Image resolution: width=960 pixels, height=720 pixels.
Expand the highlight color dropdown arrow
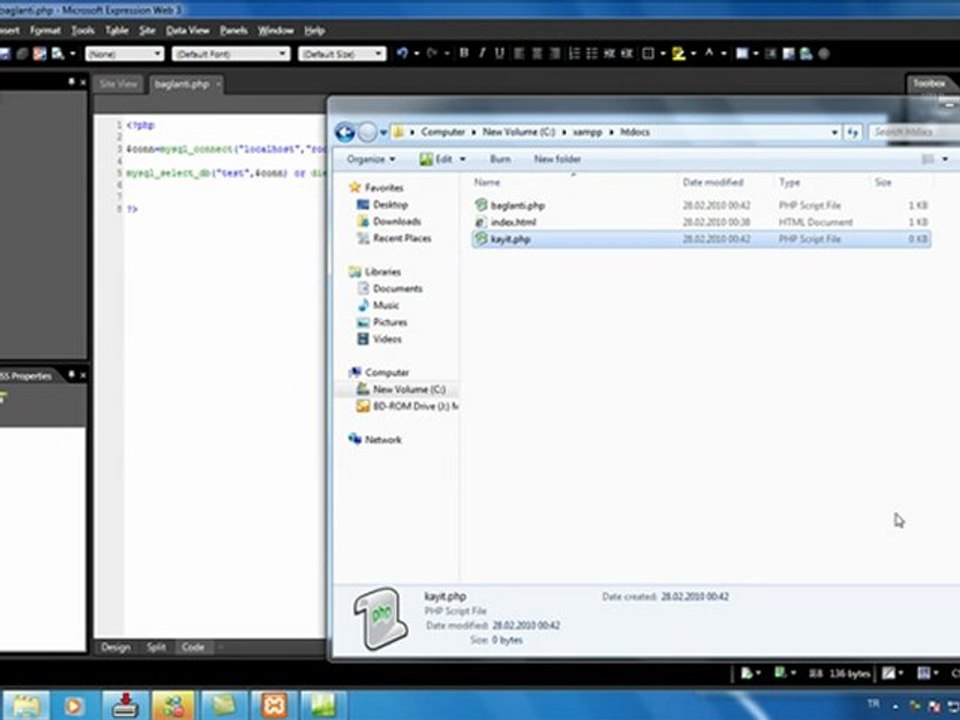[693, 54]
